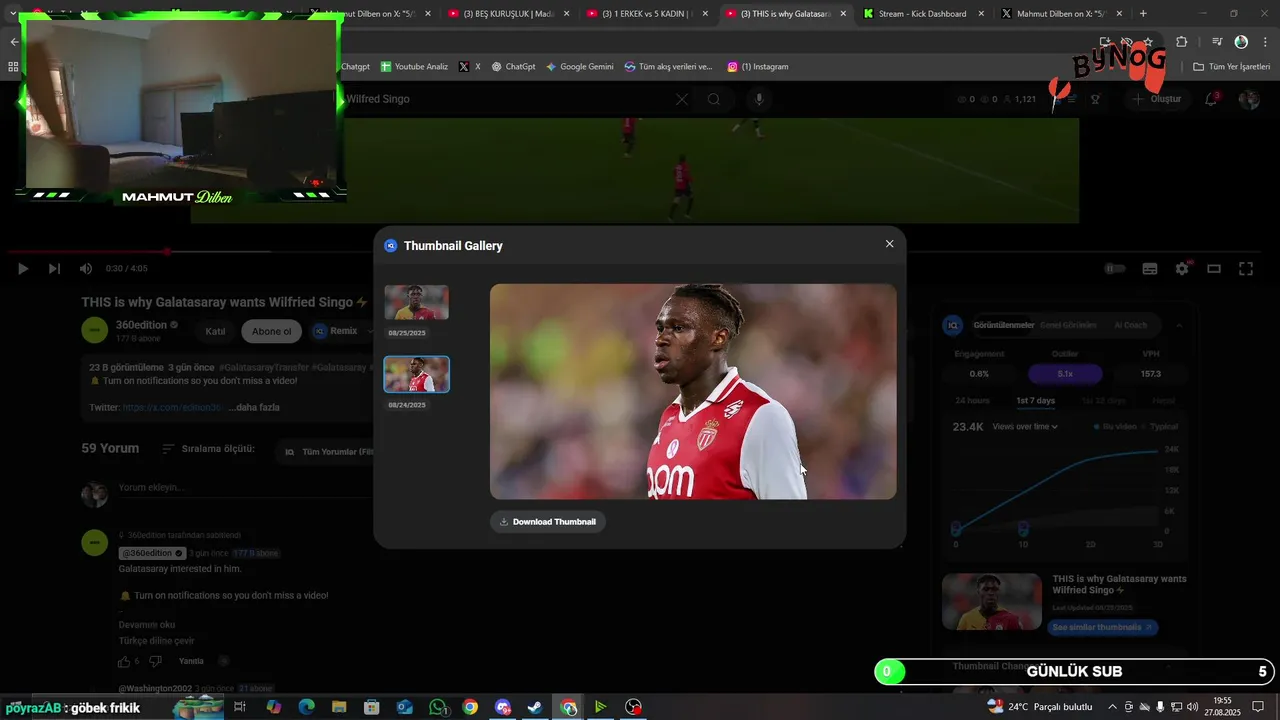The height and width of the screenshot is (720, 1280).
Task: Open a new browser tab
Action: 1143,14
